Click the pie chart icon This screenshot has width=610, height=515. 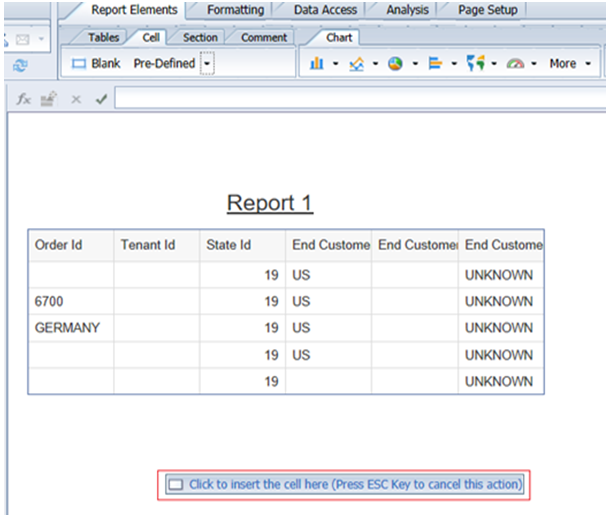[x=395, y=63]
